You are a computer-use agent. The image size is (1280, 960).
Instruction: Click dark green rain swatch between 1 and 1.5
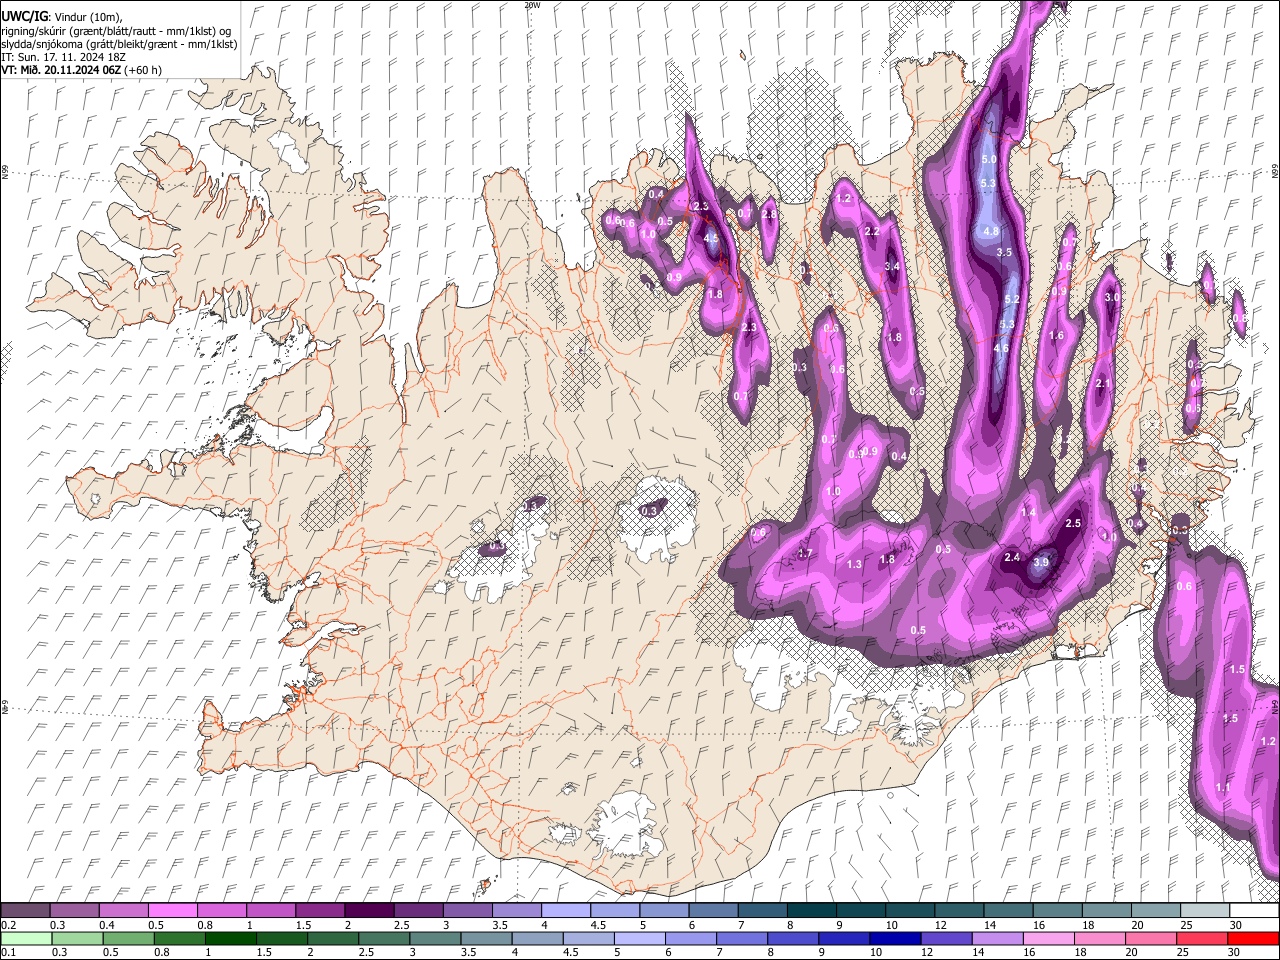(231, 938)
